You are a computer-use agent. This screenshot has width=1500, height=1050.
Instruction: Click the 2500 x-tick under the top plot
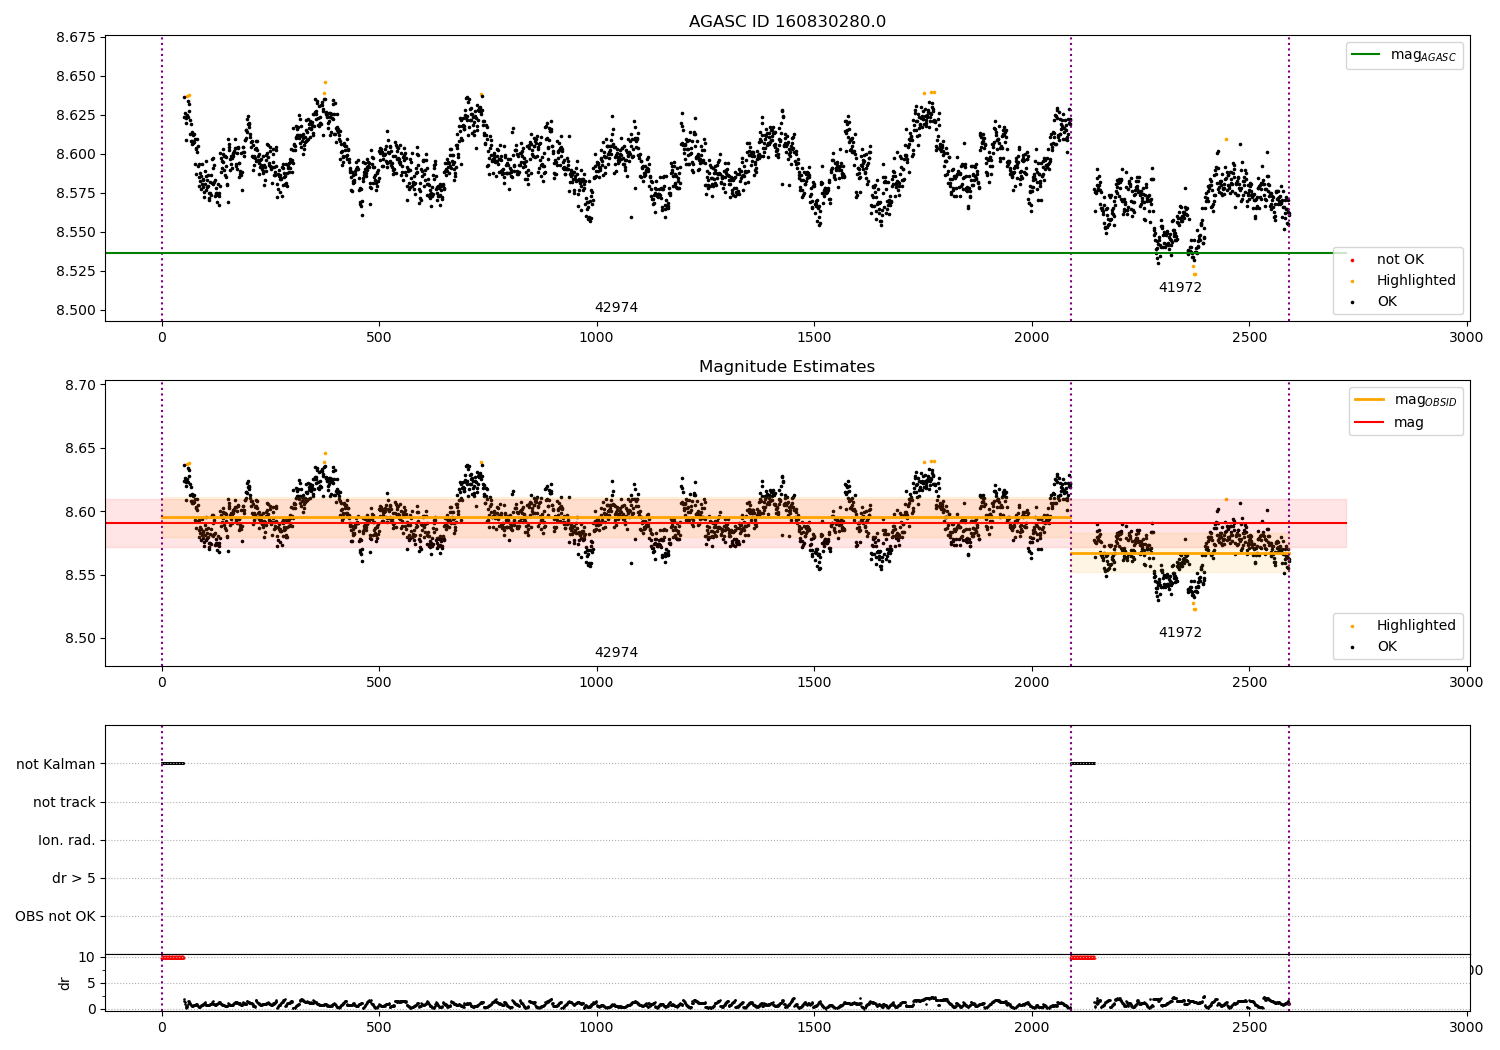click(1249, 338)
